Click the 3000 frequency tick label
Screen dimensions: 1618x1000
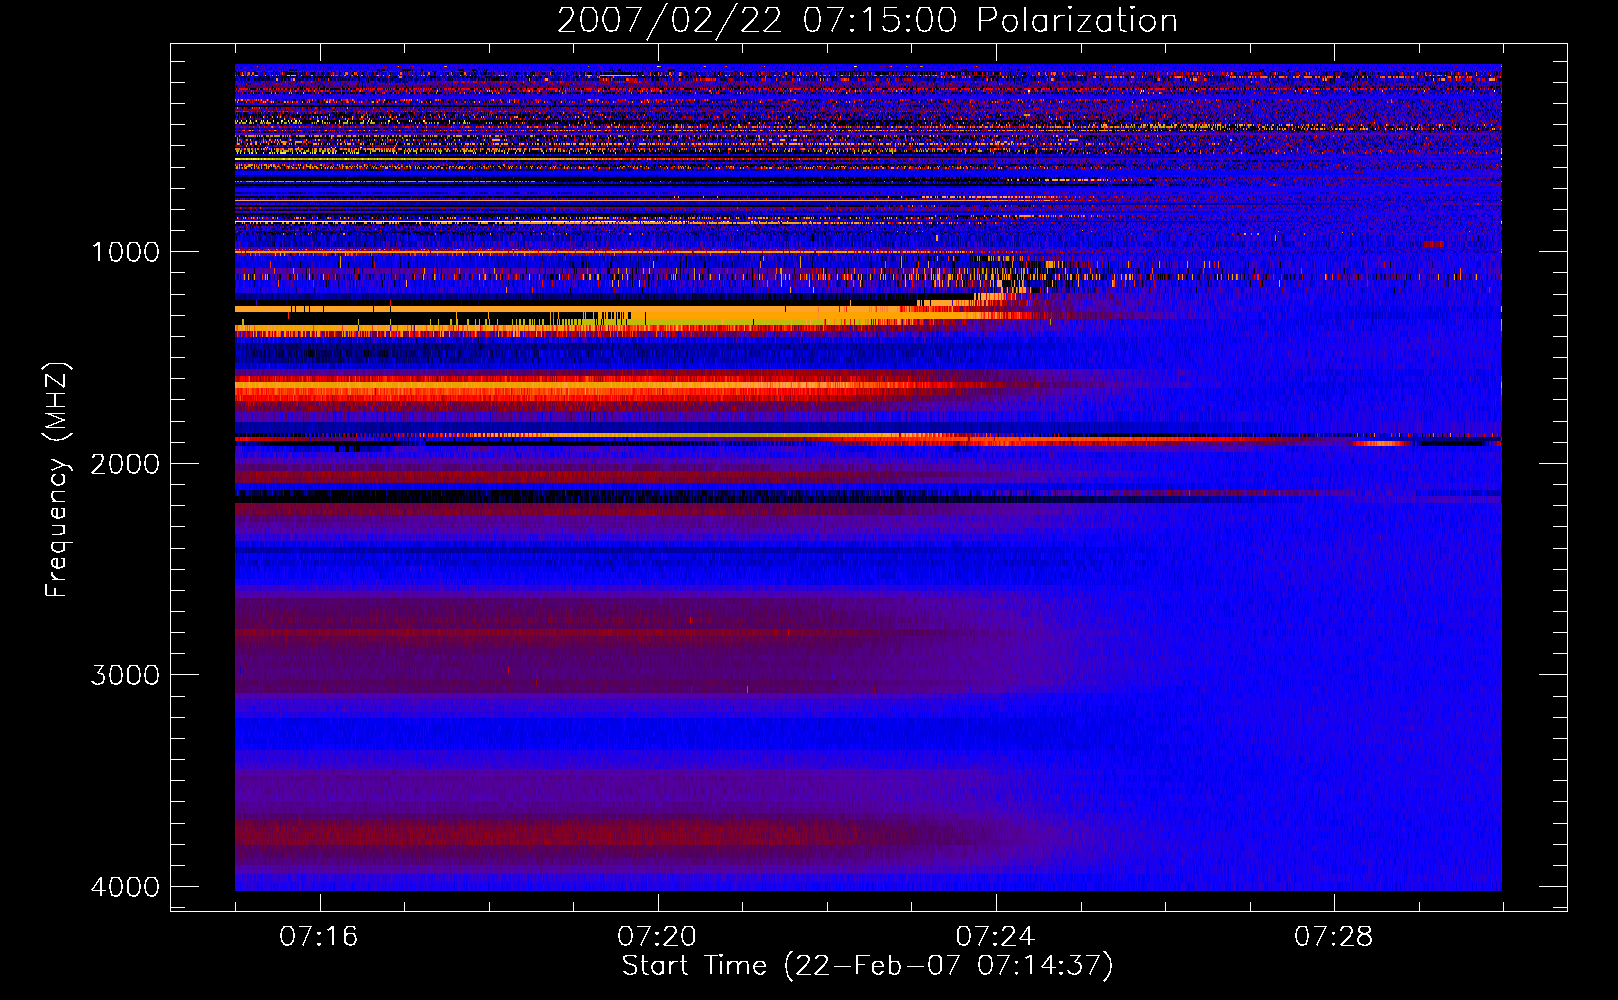pos(125,675)
